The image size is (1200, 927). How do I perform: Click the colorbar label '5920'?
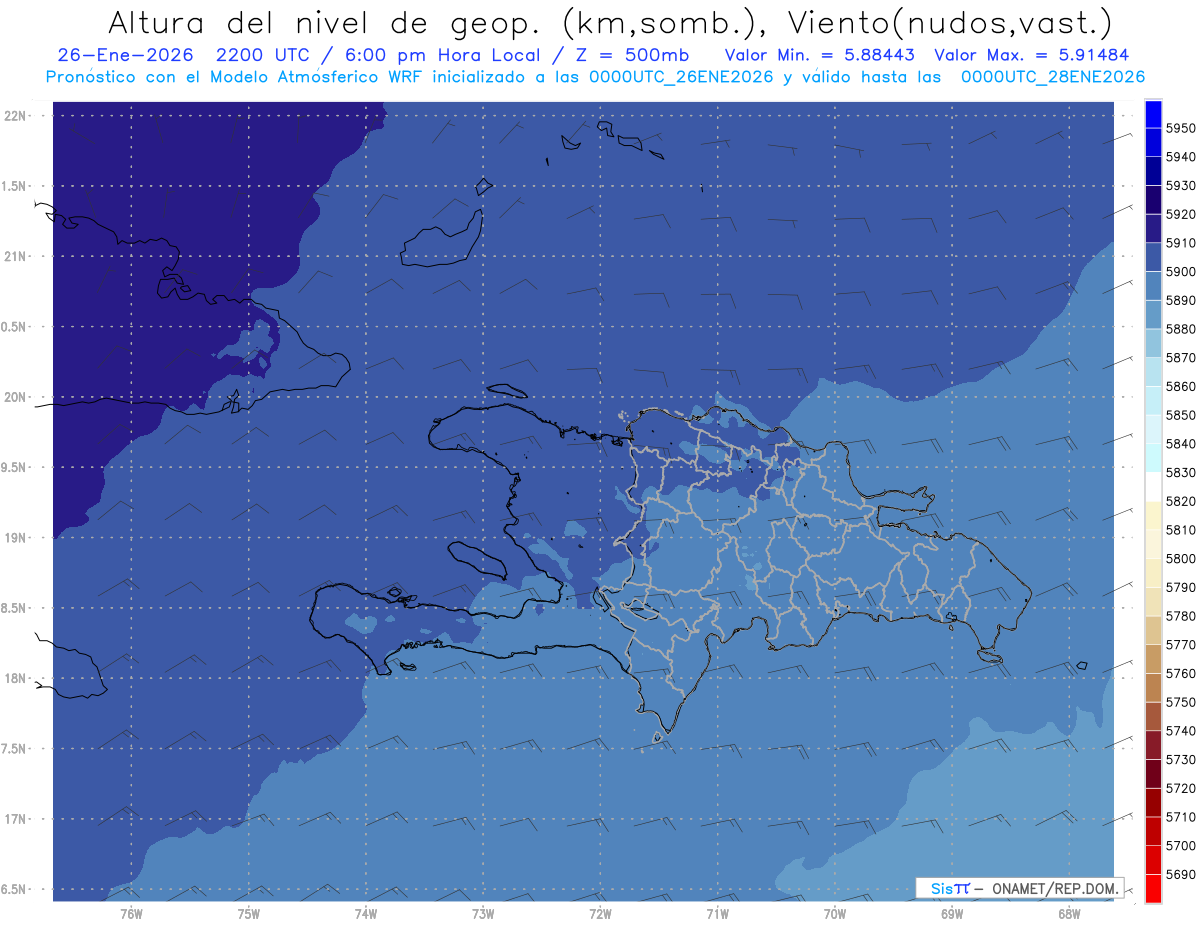(x=1181, y=214)
